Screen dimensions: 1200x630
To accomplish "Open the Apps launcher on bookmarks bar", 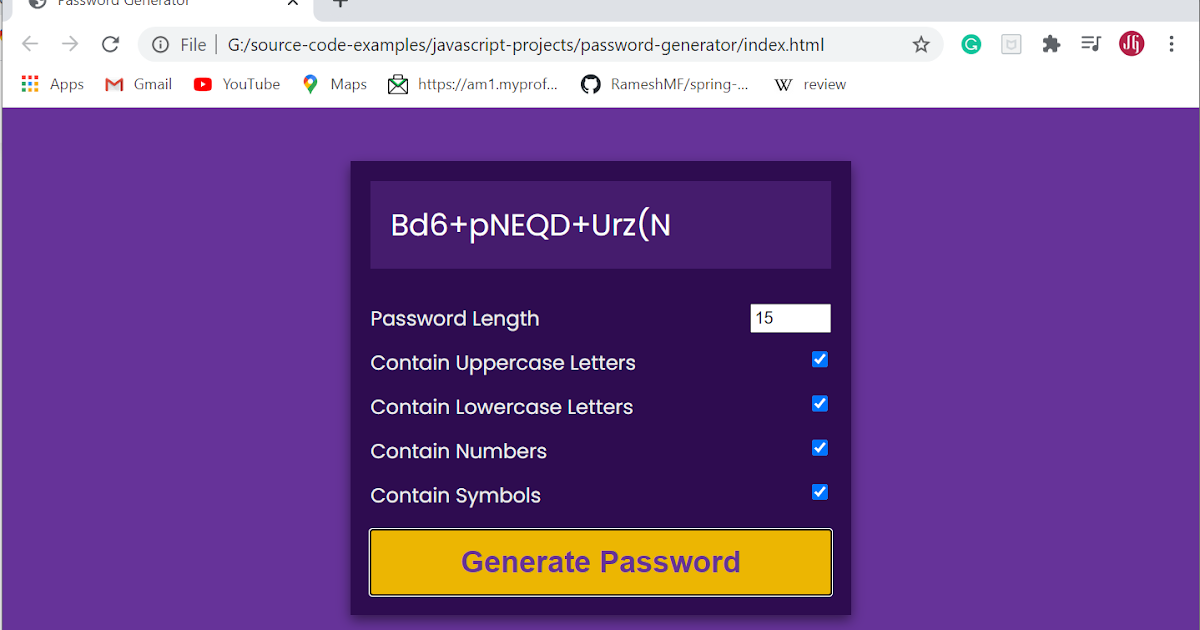I will click(x=51, y=84).
